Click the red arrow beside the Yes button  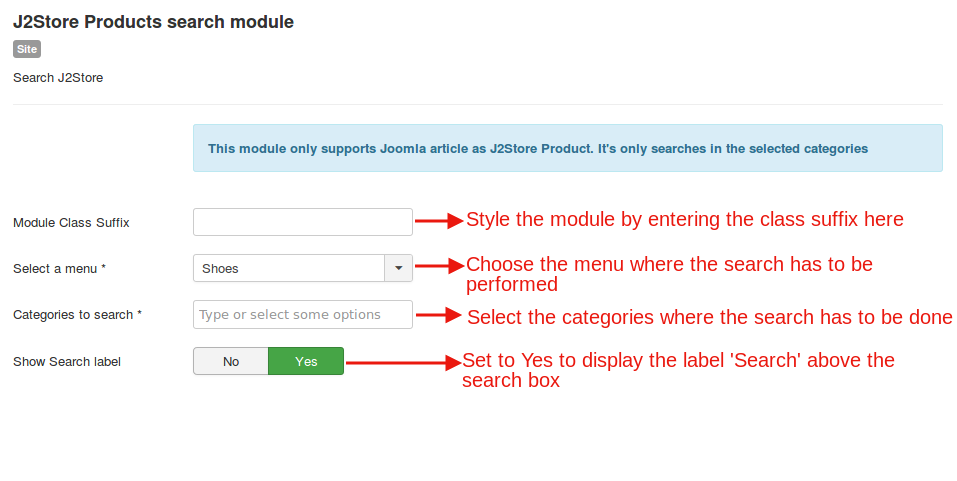402,362
